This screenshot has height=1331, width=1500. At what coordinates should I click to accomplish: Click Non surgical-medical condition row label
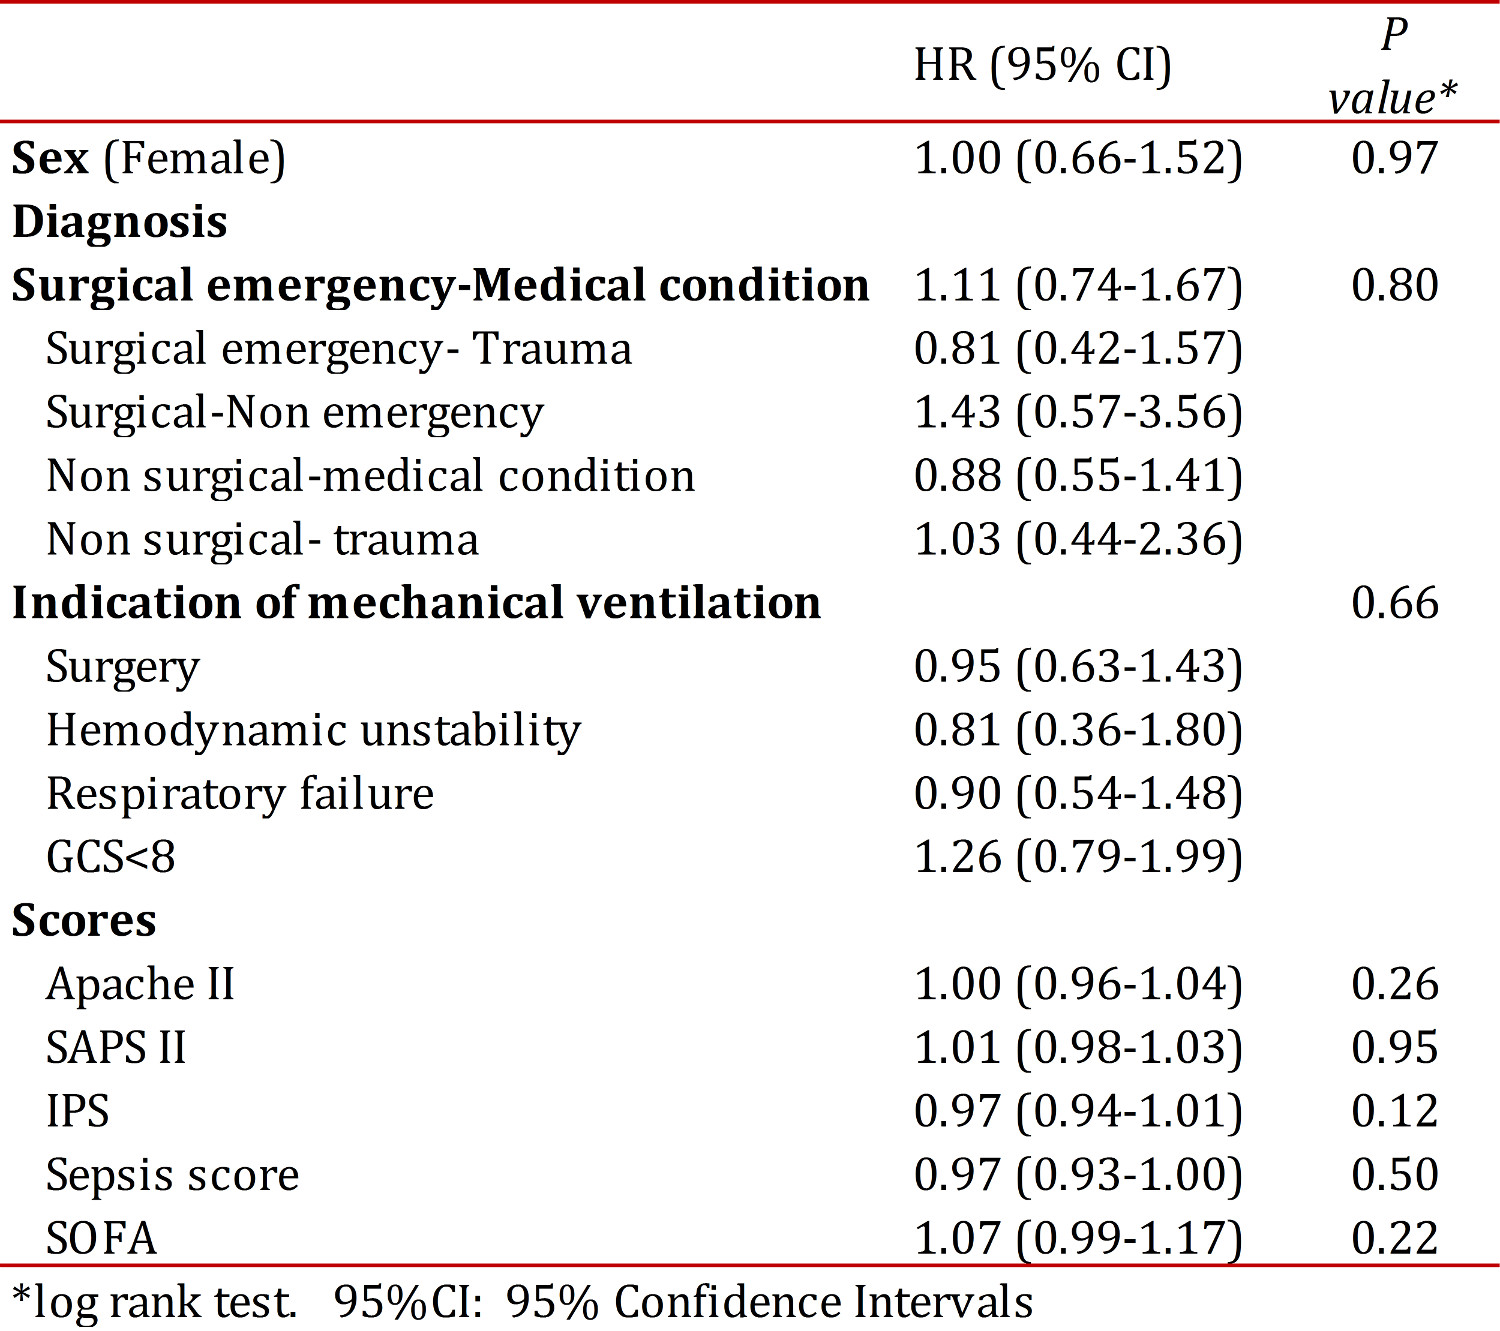click(370, 477)
